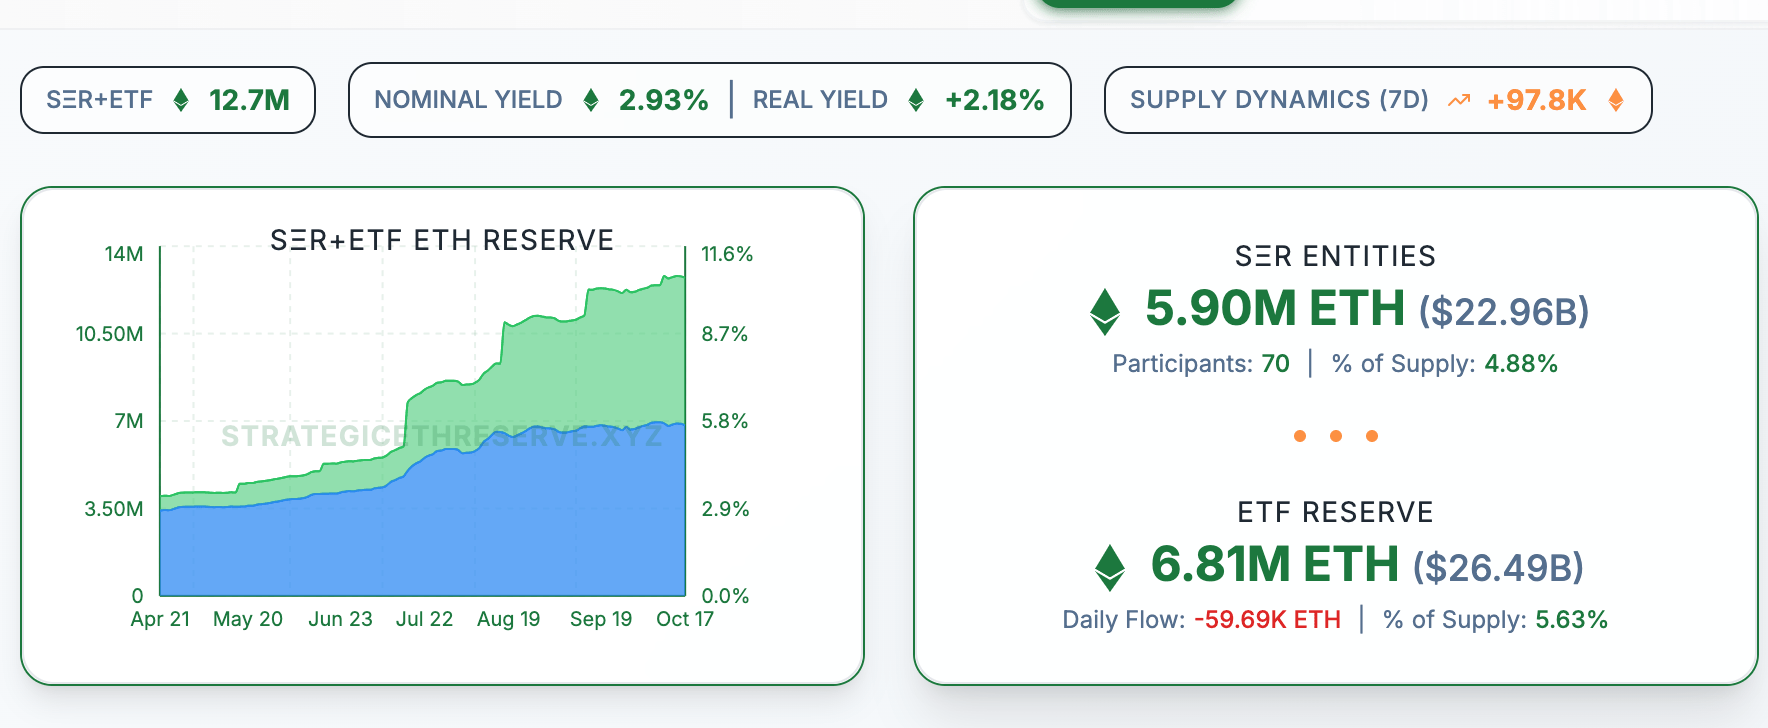Click the Oct 17 label on chart axis
The image size is (1768, 728).
click(x=685, y=619)
